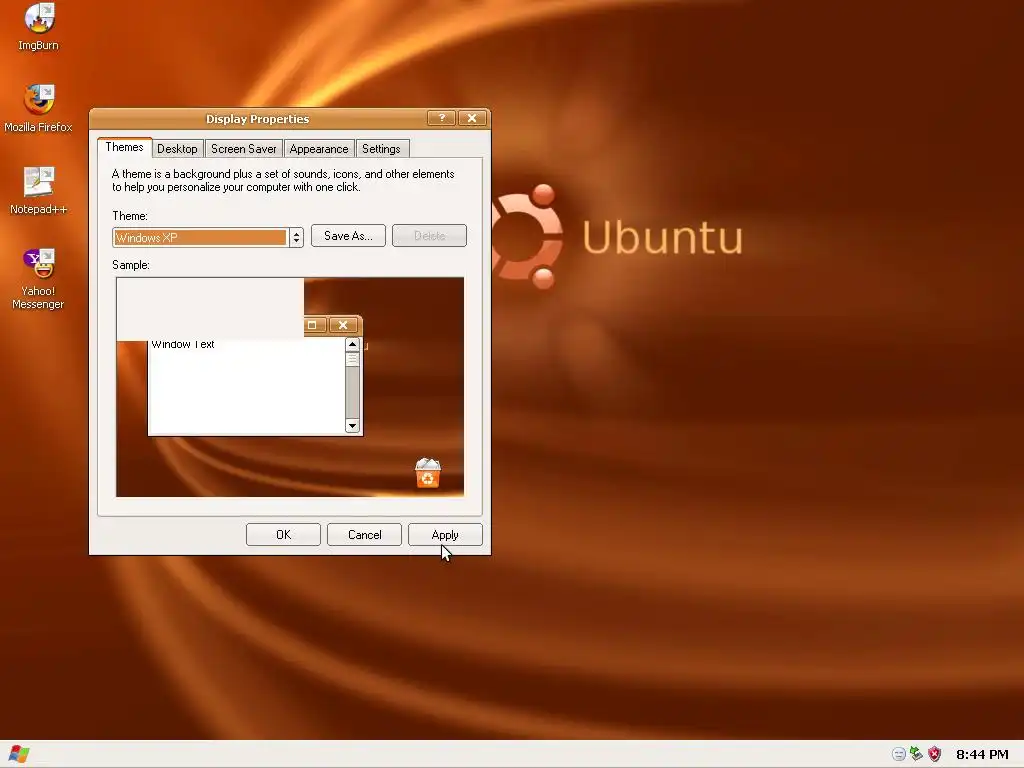Click sample scrollbar up arrow
This screenshot has width=1024, height=768.
tap(353, 344)
